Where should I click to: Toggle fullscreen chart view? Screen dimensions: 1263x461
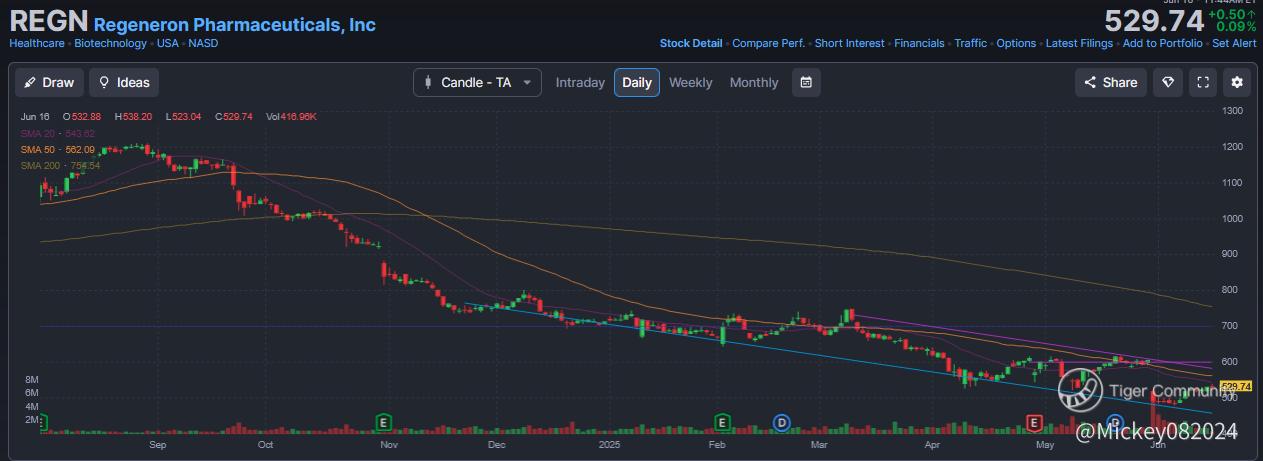(1203, 82)
